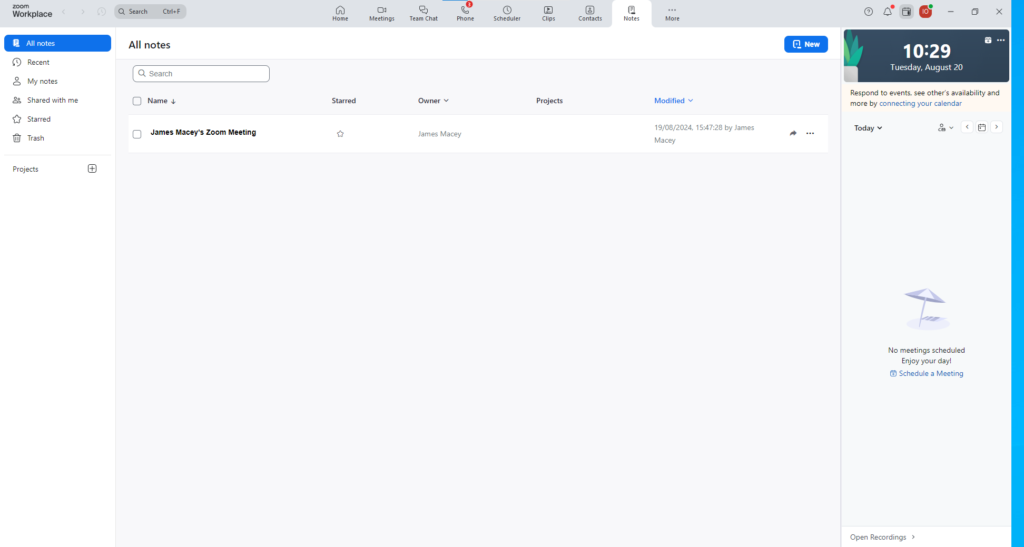1024x547 pixels.
Task: Add a new project with the plus icon
Action: (92, 169)
